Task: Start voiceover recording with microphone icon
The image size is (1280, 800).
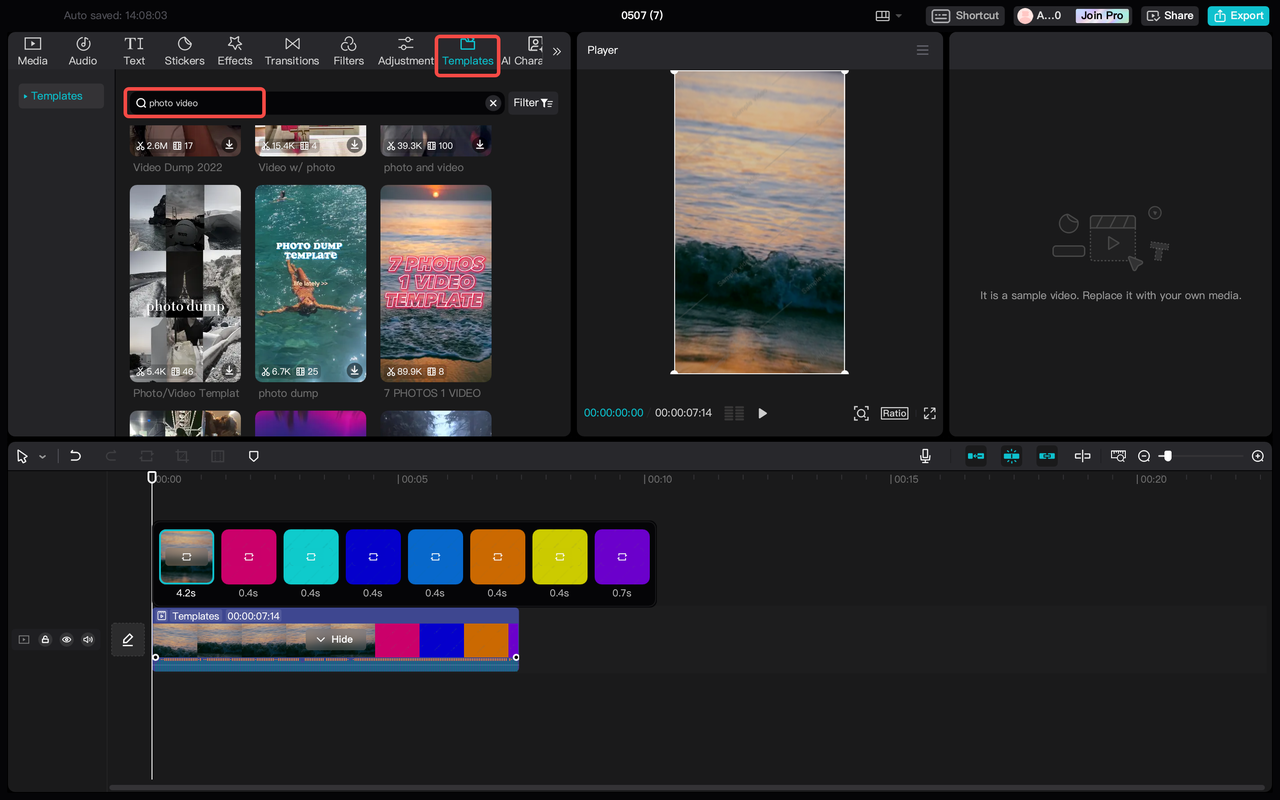Action: click(x=925, y=456)
